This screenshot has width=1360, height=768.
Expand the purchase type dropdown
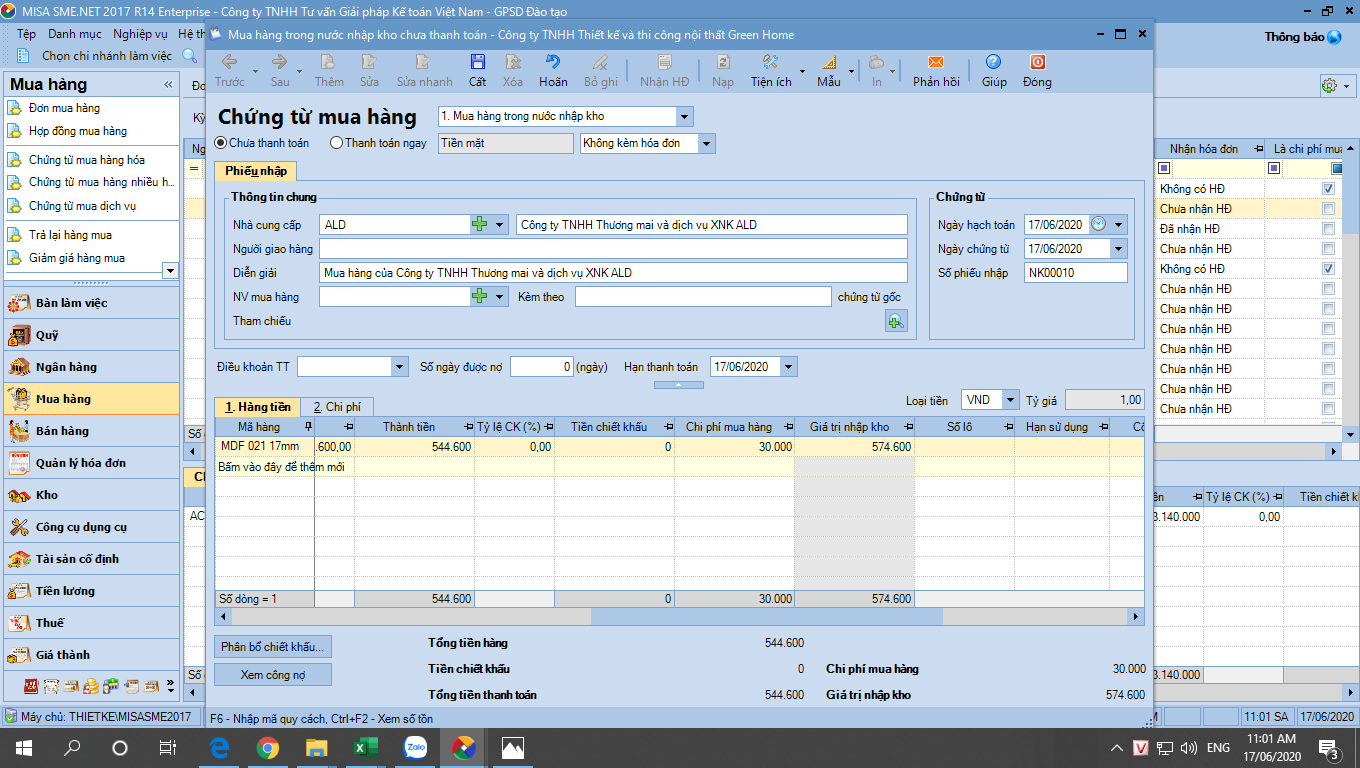coord(684,117)
